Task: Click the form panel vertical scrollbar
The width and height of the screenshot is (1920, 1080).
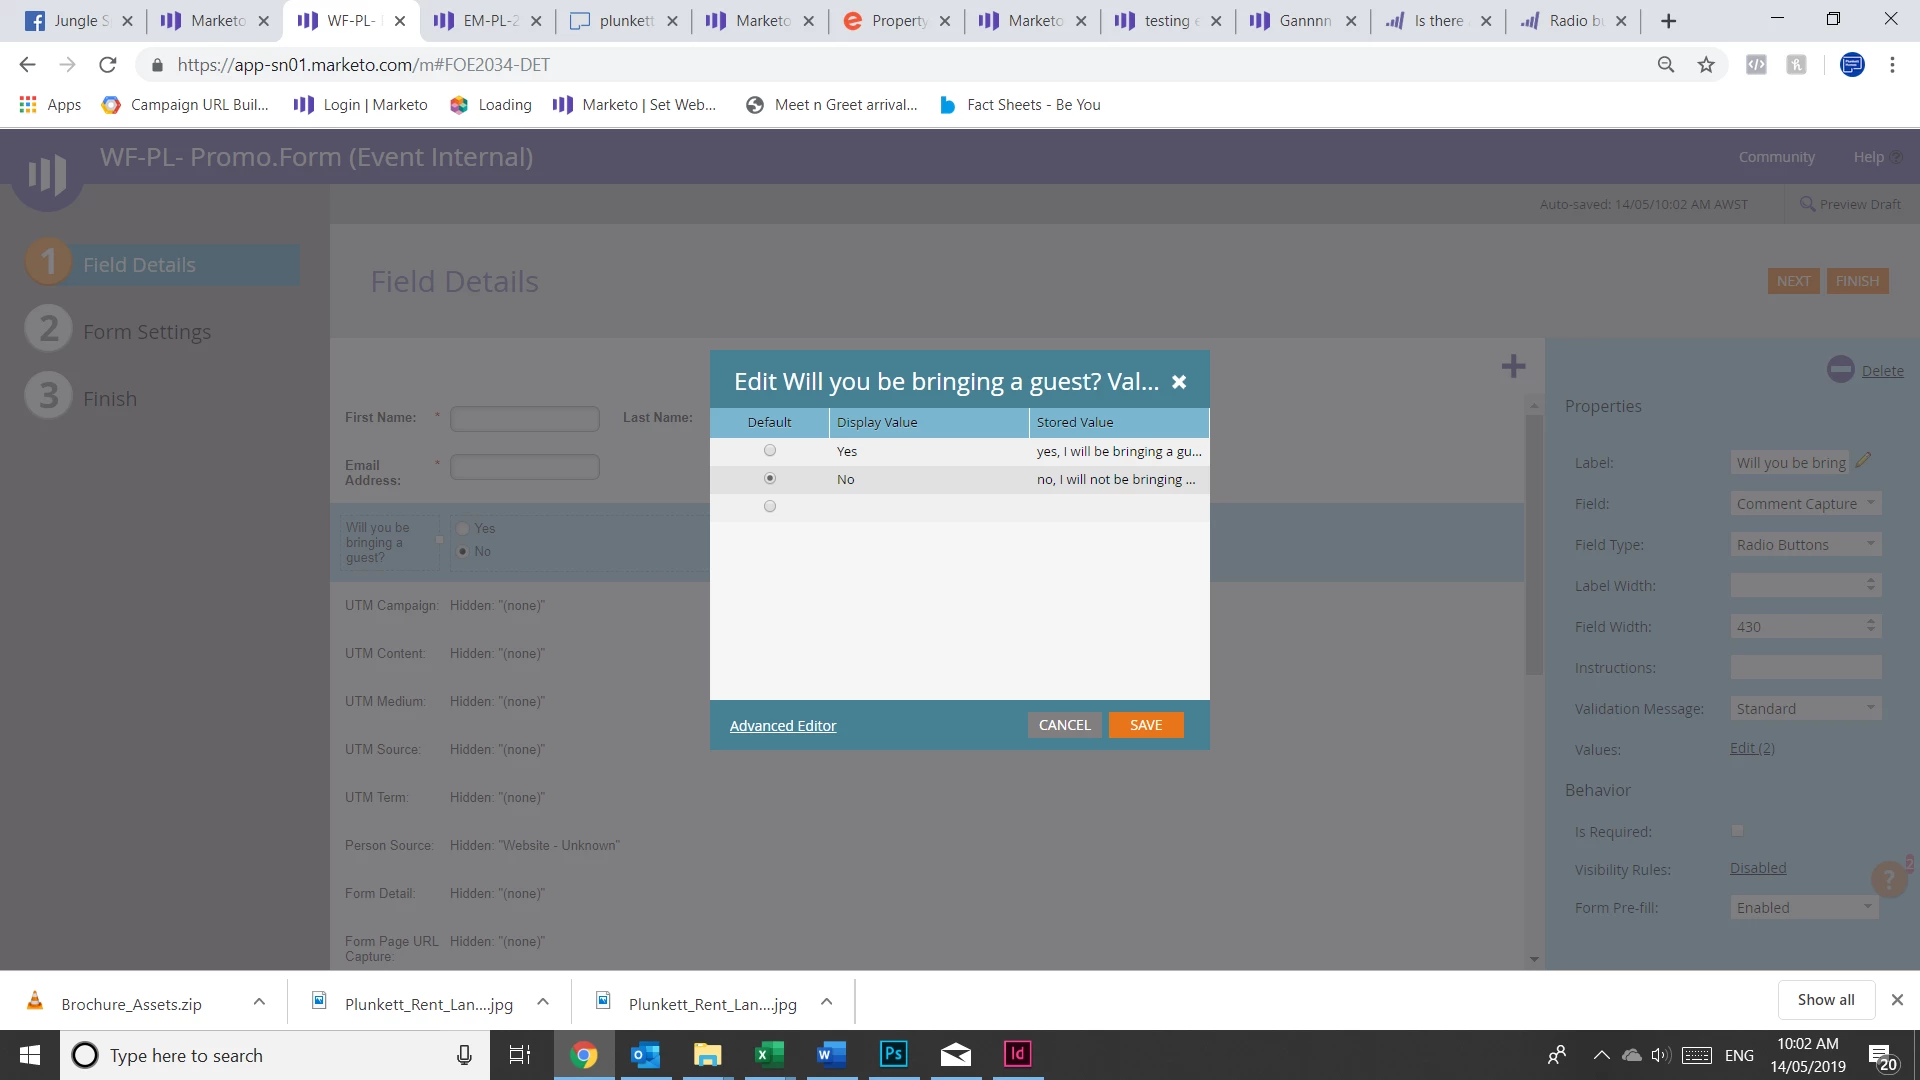Action: (1534, 545)
